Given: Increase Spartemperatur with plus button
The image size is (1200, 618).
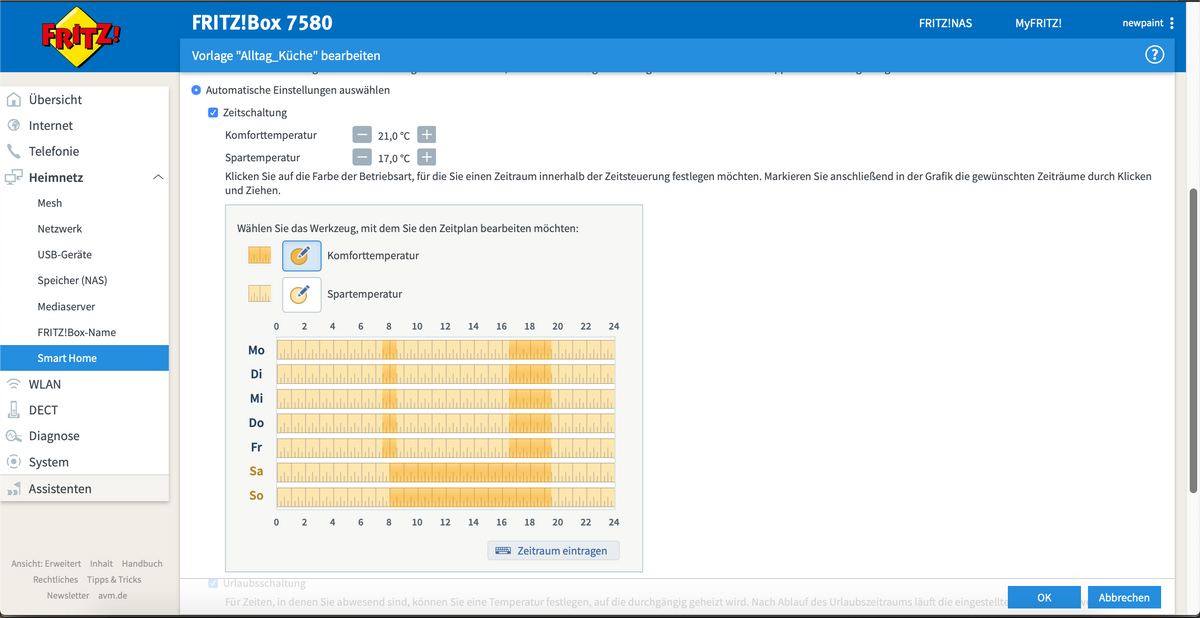Looking at the screenshot, I should 426,157.
